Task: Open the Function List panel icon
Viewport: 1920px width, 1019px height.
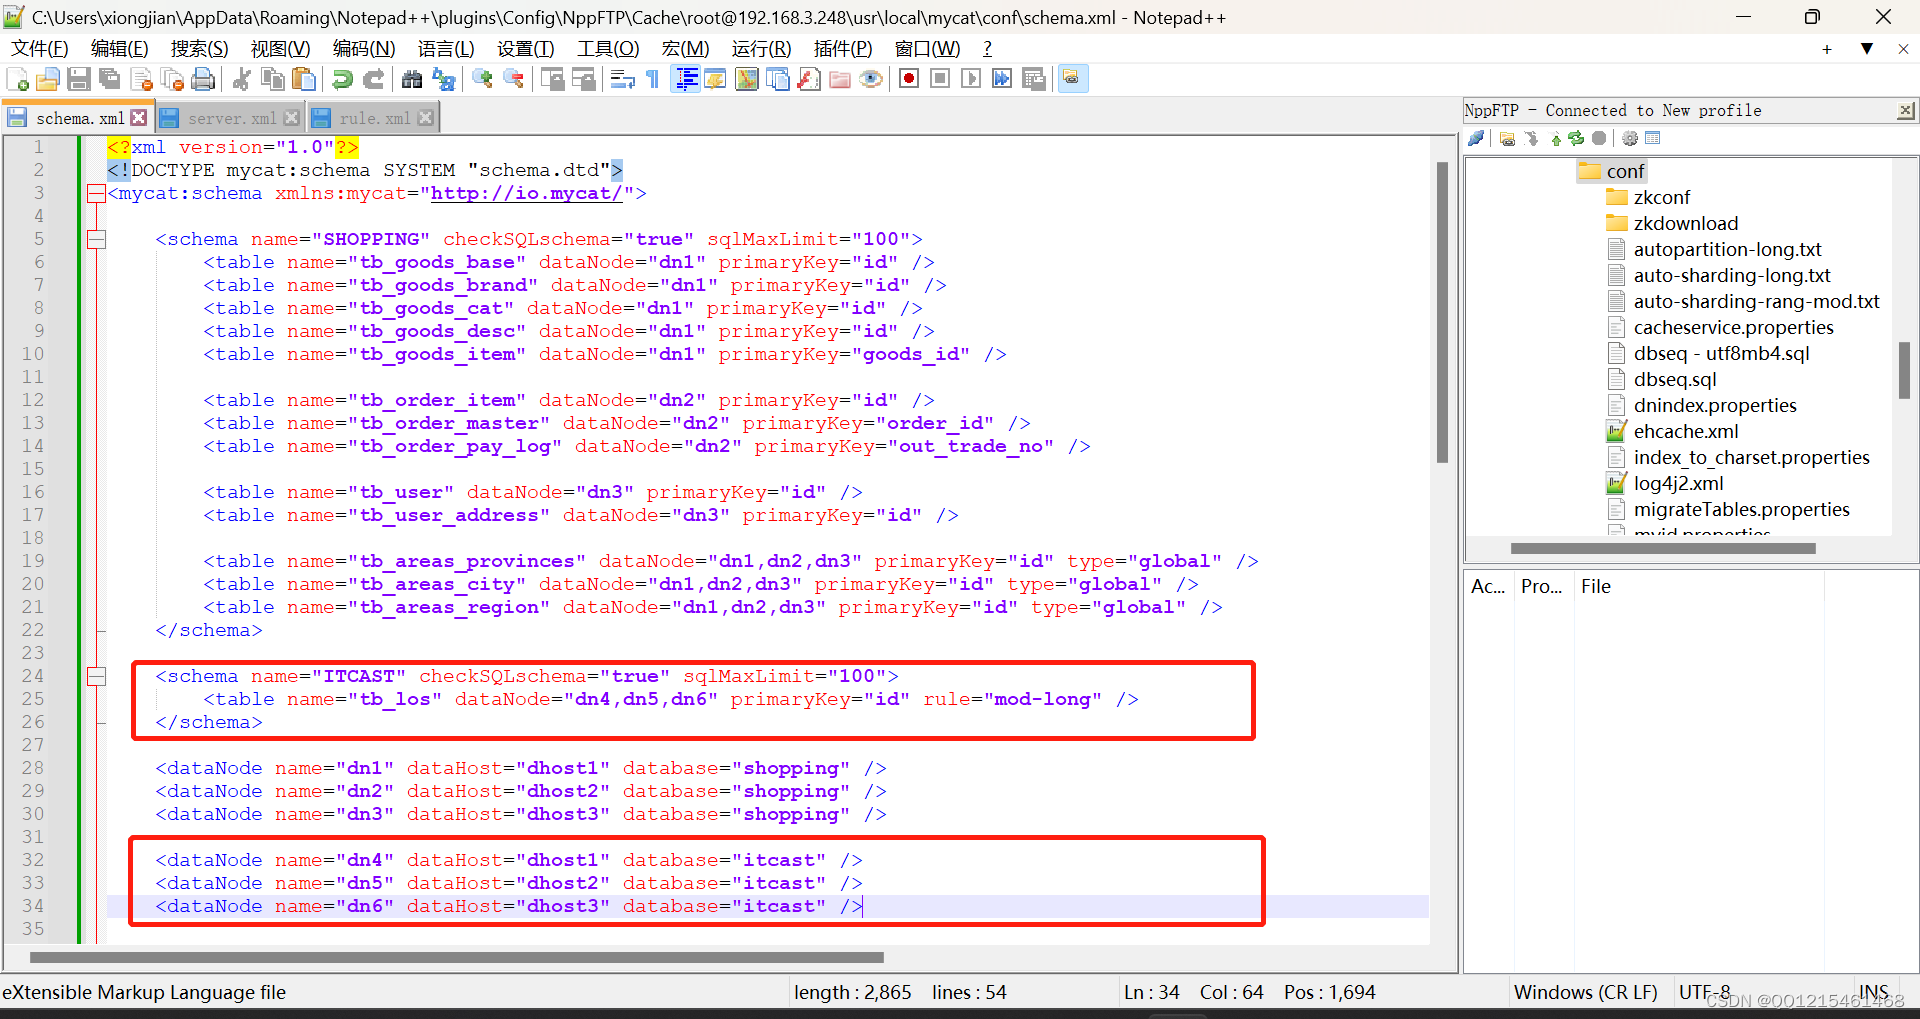Action: pyautogui.click(x=809, y=79)
